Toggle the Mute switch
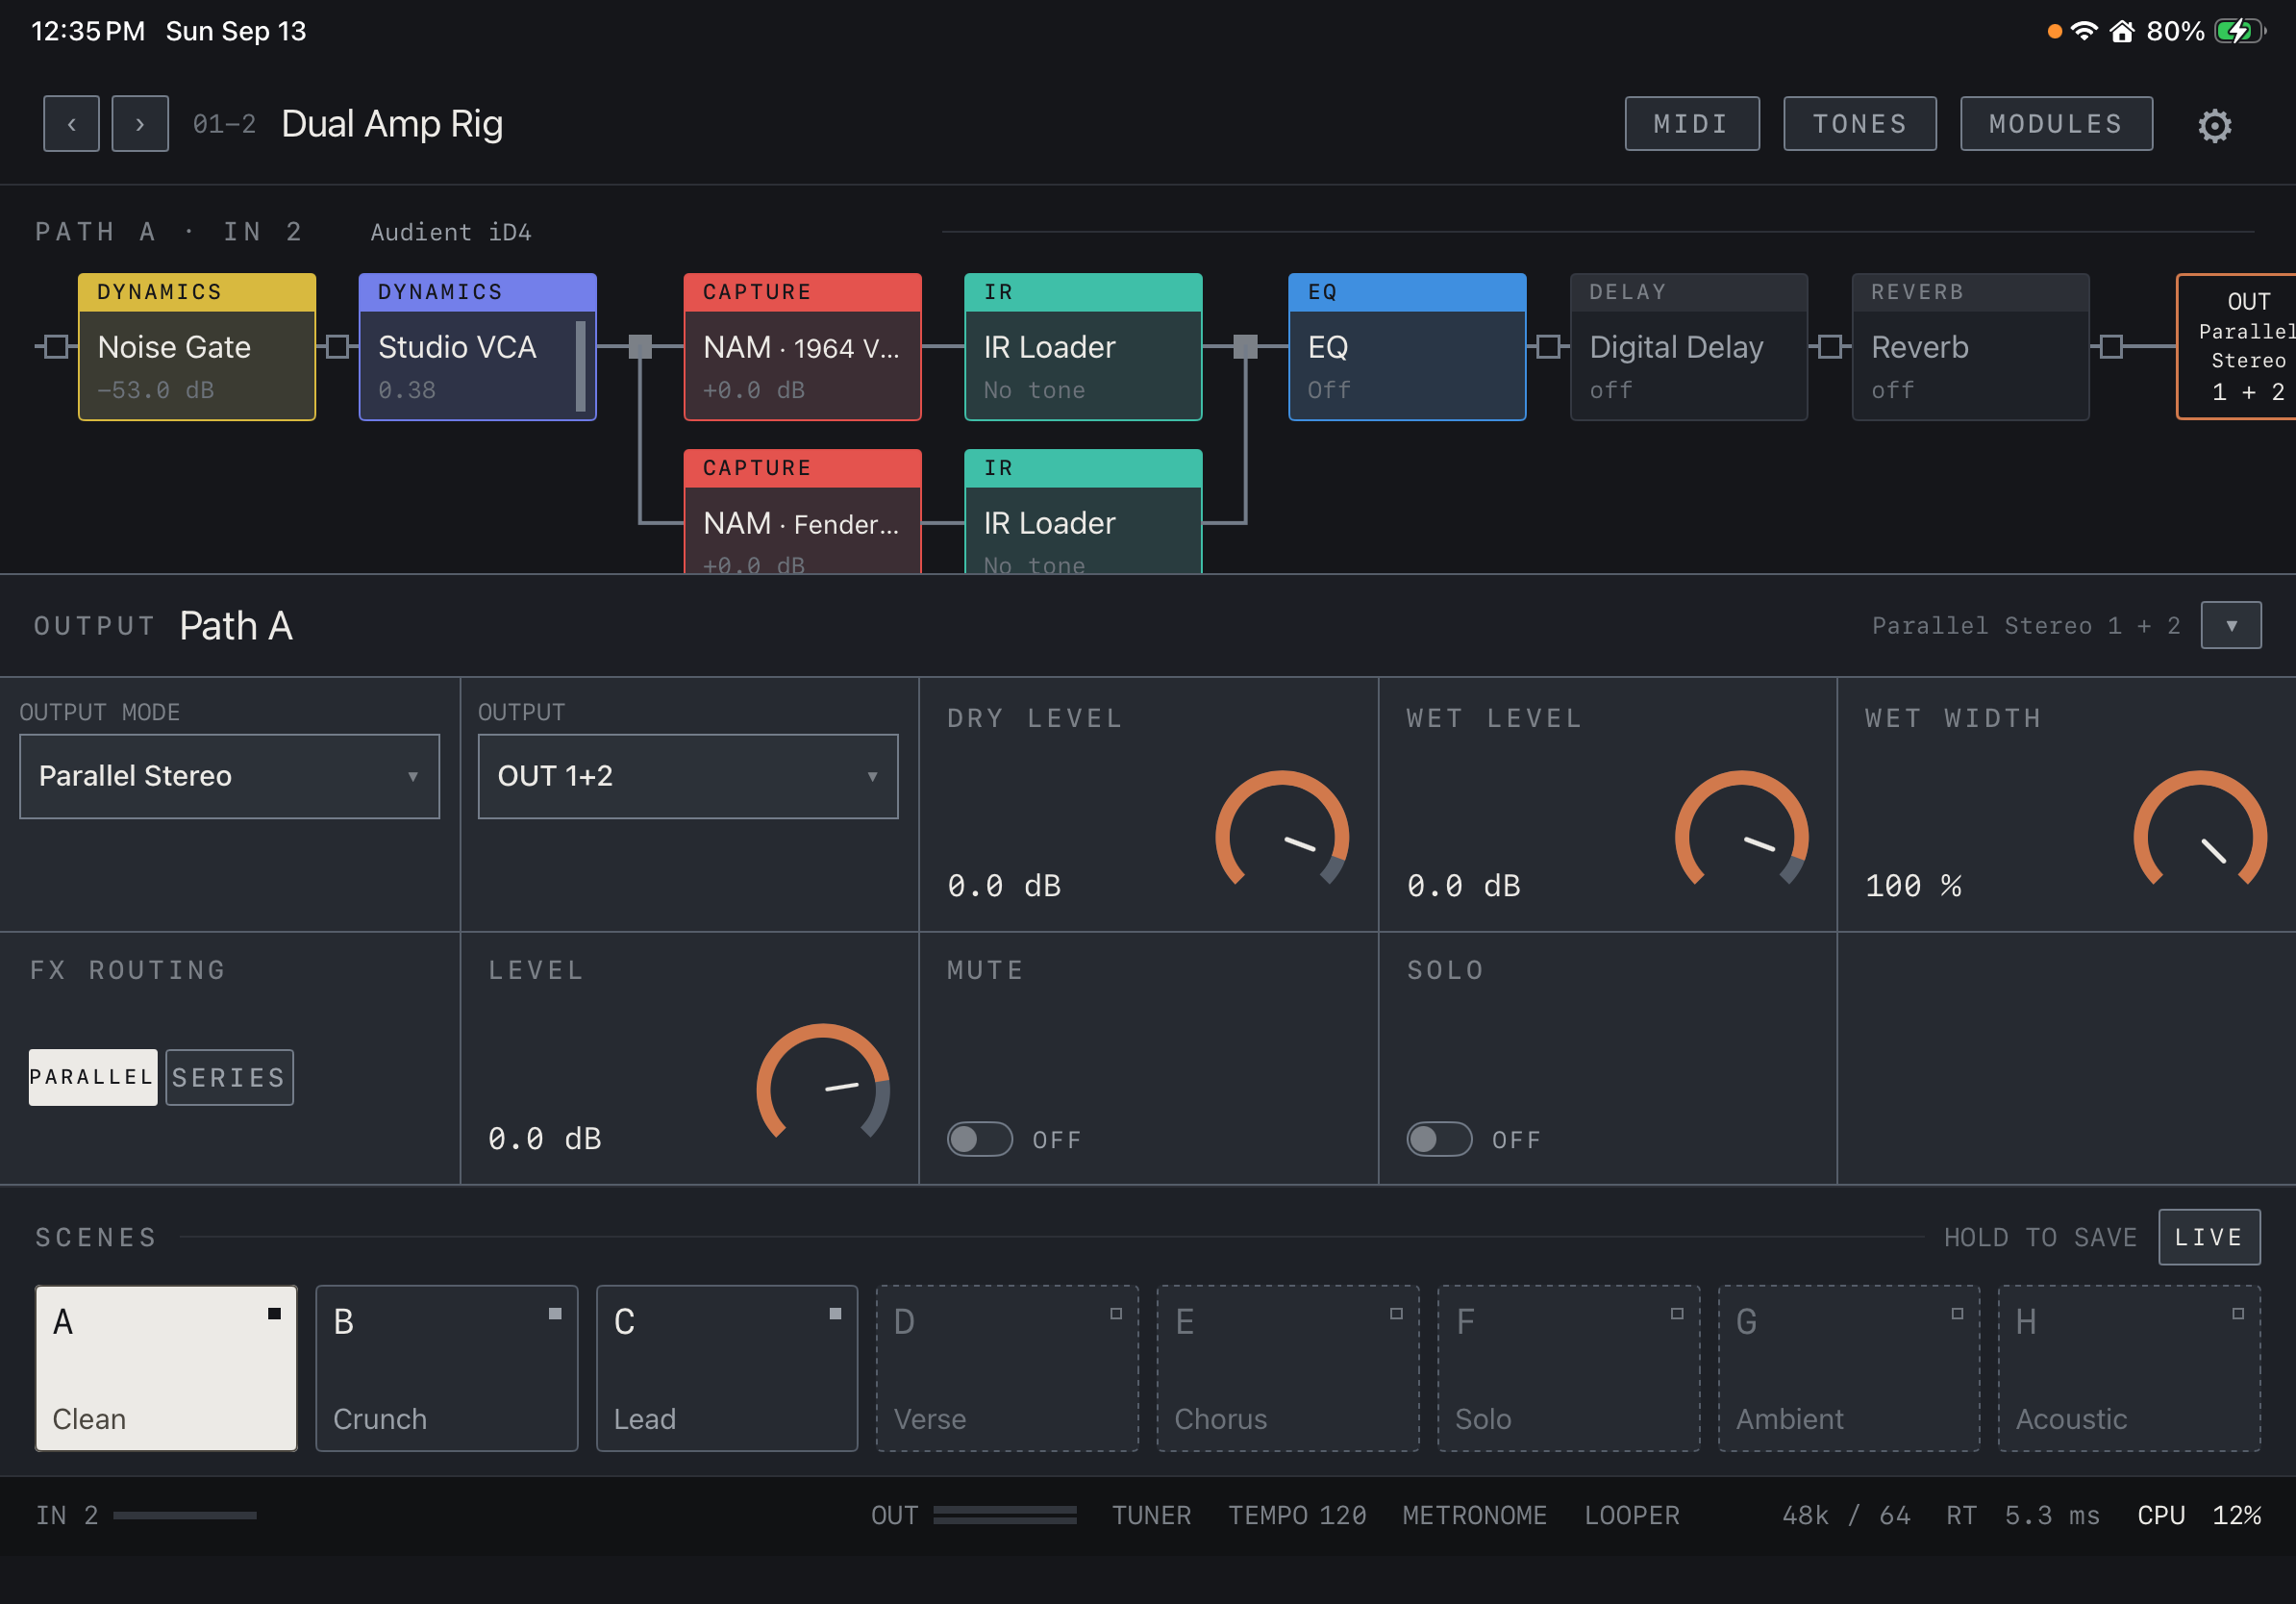 979,1139
